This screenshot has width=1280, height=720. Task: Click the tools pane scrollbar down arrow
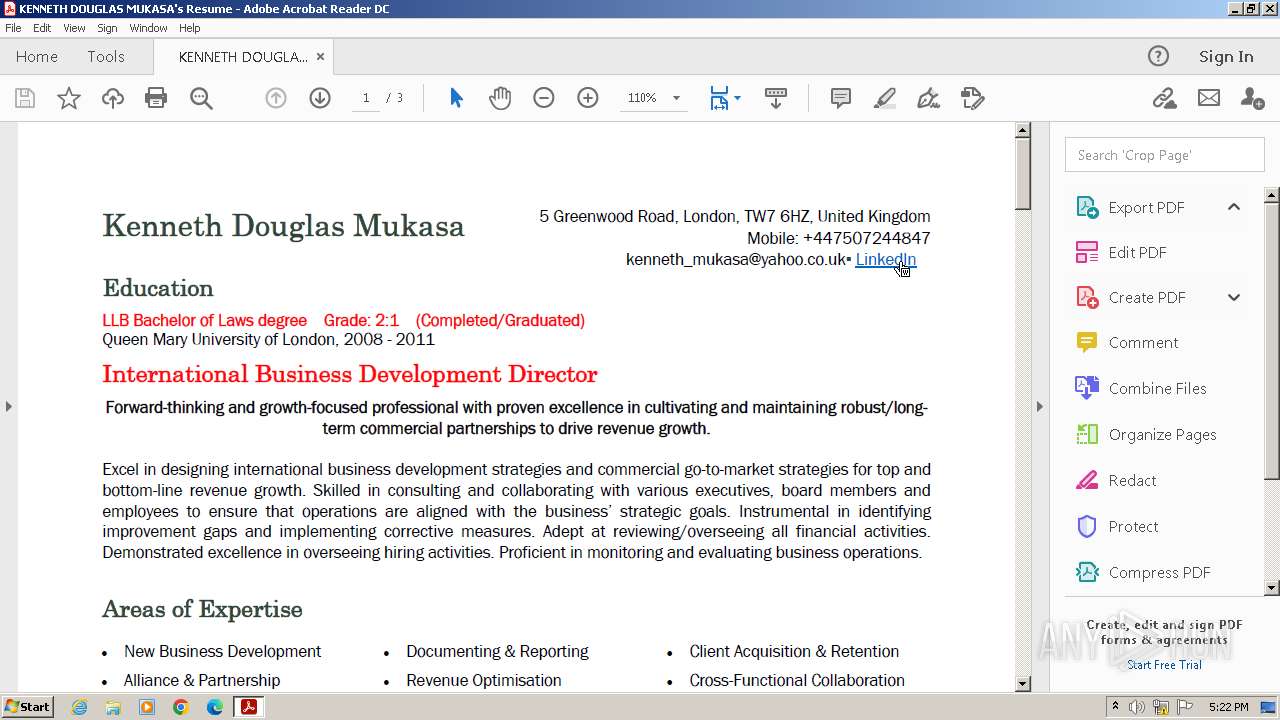[1271, 588]
